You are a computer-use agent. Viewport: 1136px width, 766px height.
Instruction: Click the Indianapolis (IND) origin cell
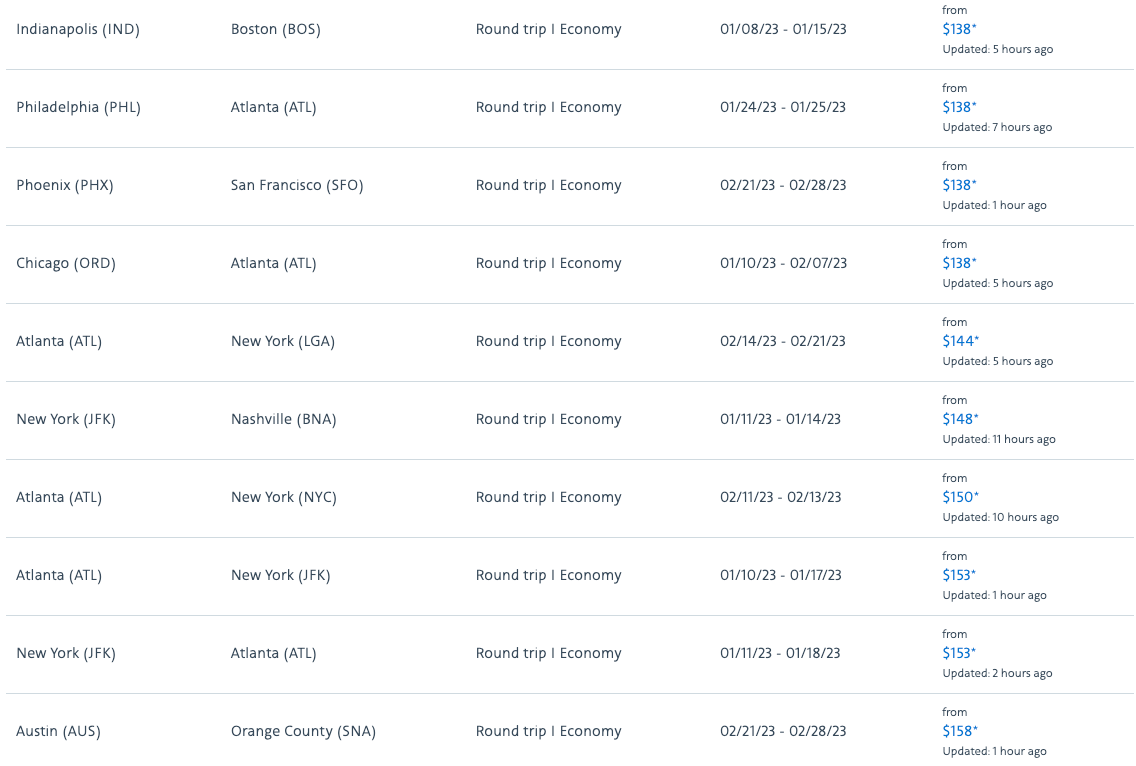[x=78, y=29]
